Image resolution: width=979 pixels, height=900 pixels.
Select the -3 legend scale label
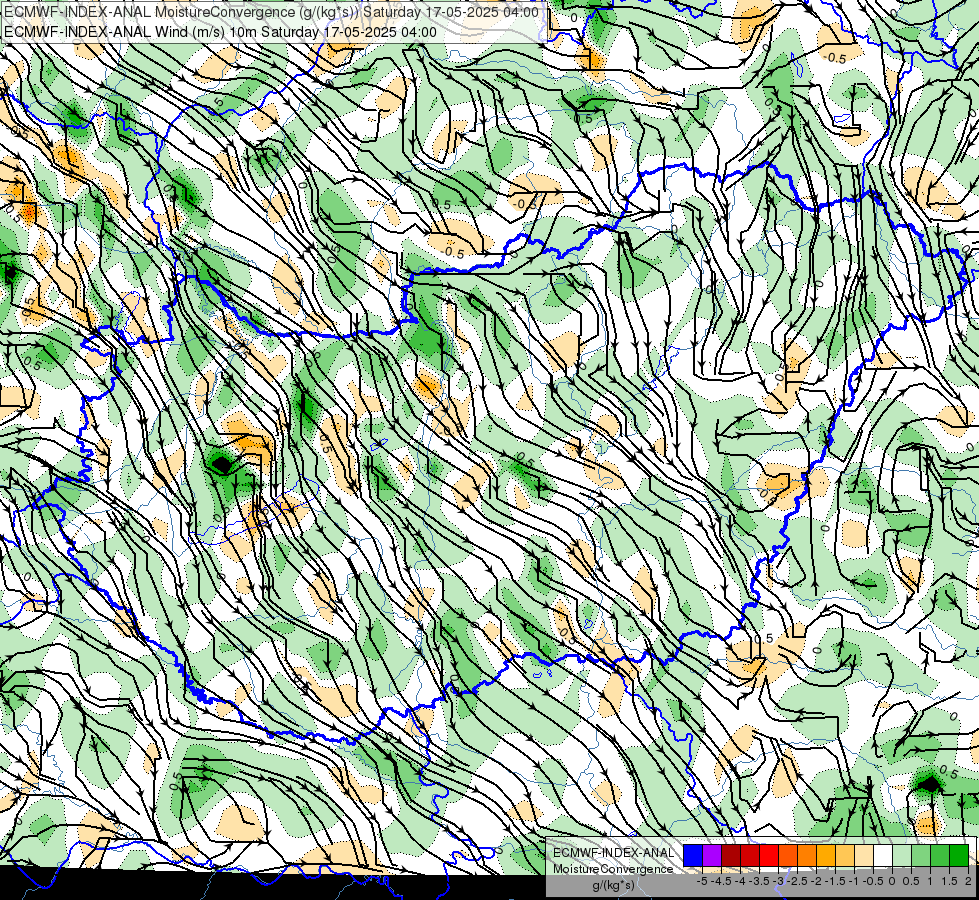779,881
